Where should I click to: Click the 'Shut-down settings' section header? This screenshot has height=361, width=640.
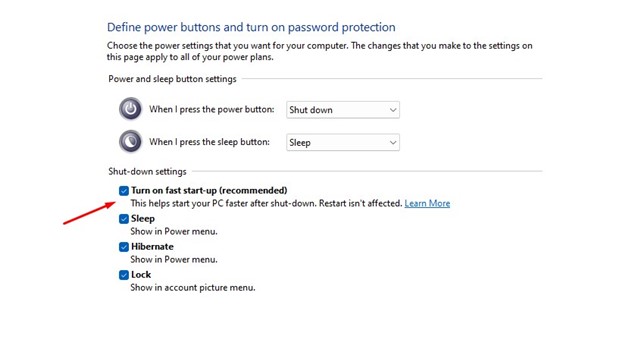(147, 172)
